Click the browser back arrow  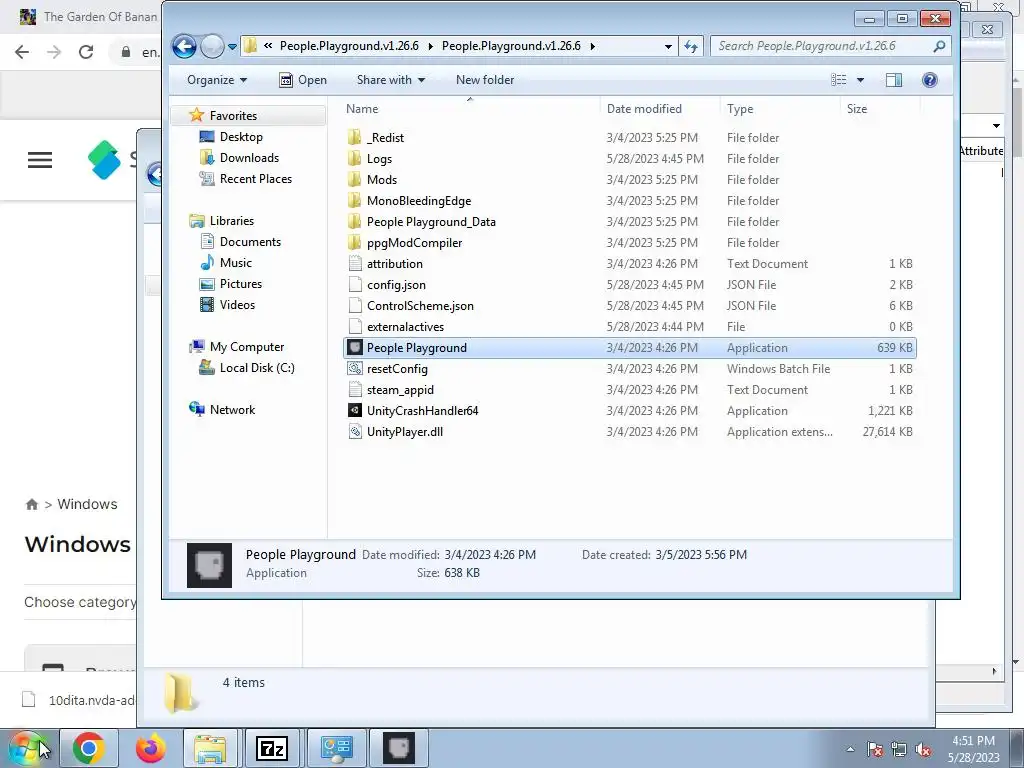click(22, 52)
